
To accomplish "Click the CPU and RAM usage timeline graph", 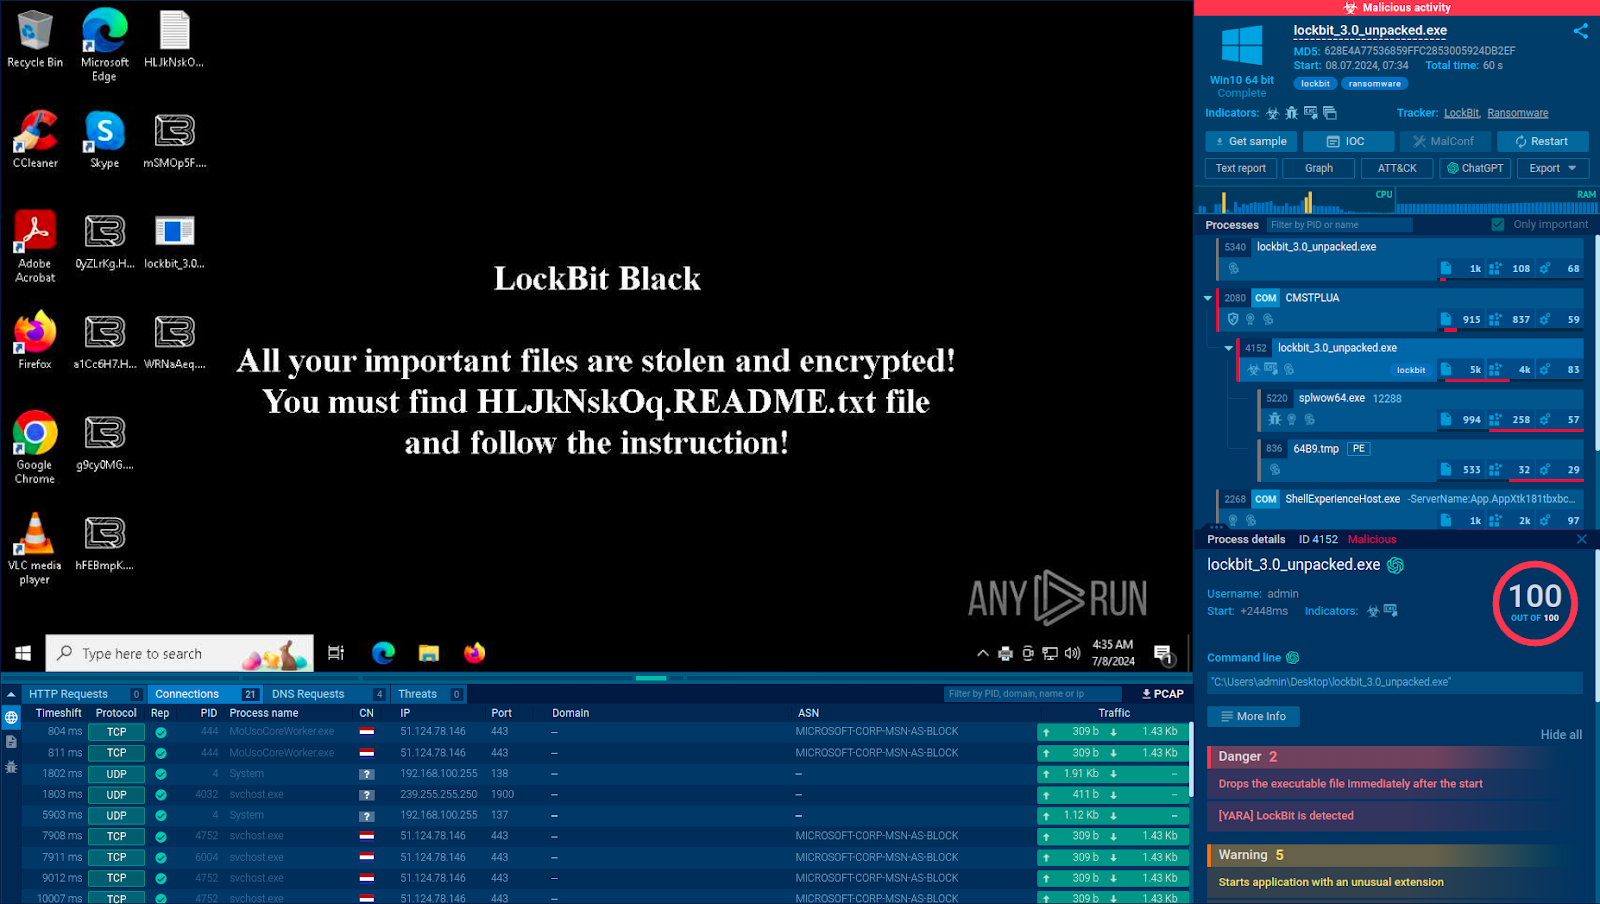I will pos(1396,201).
